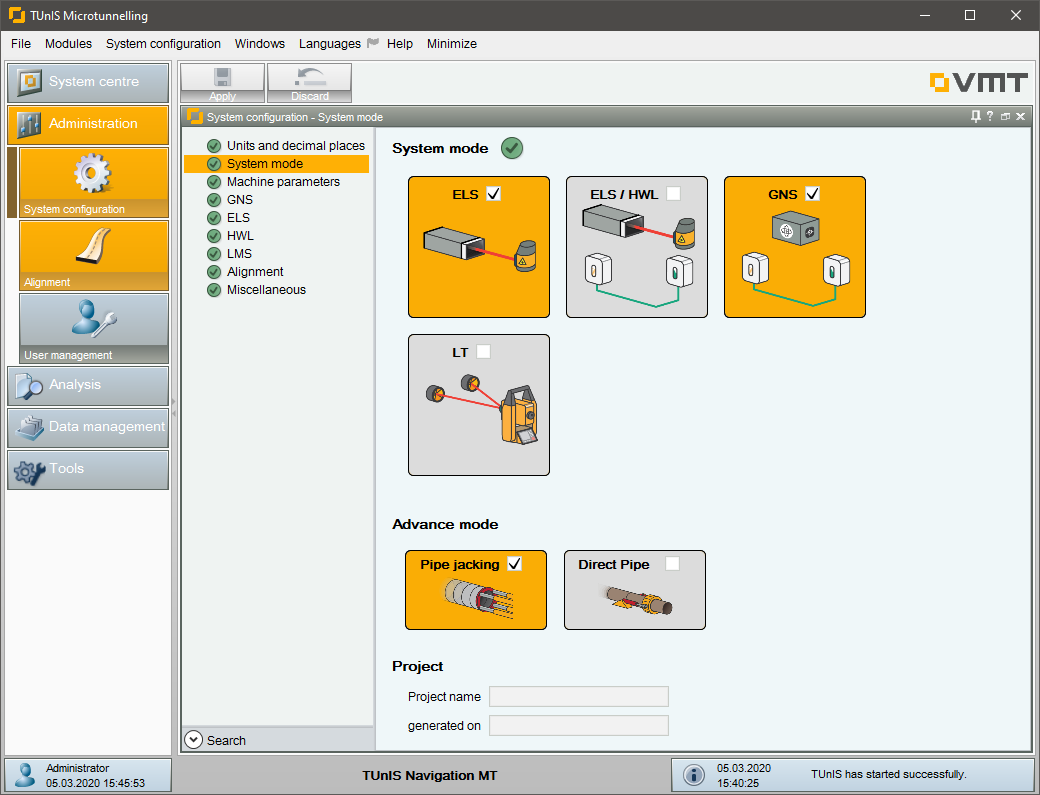Image resolution: width=1040 pixels, height=795 pixels.
Task: Open the Alignment road icon tile
Action: 94,255
